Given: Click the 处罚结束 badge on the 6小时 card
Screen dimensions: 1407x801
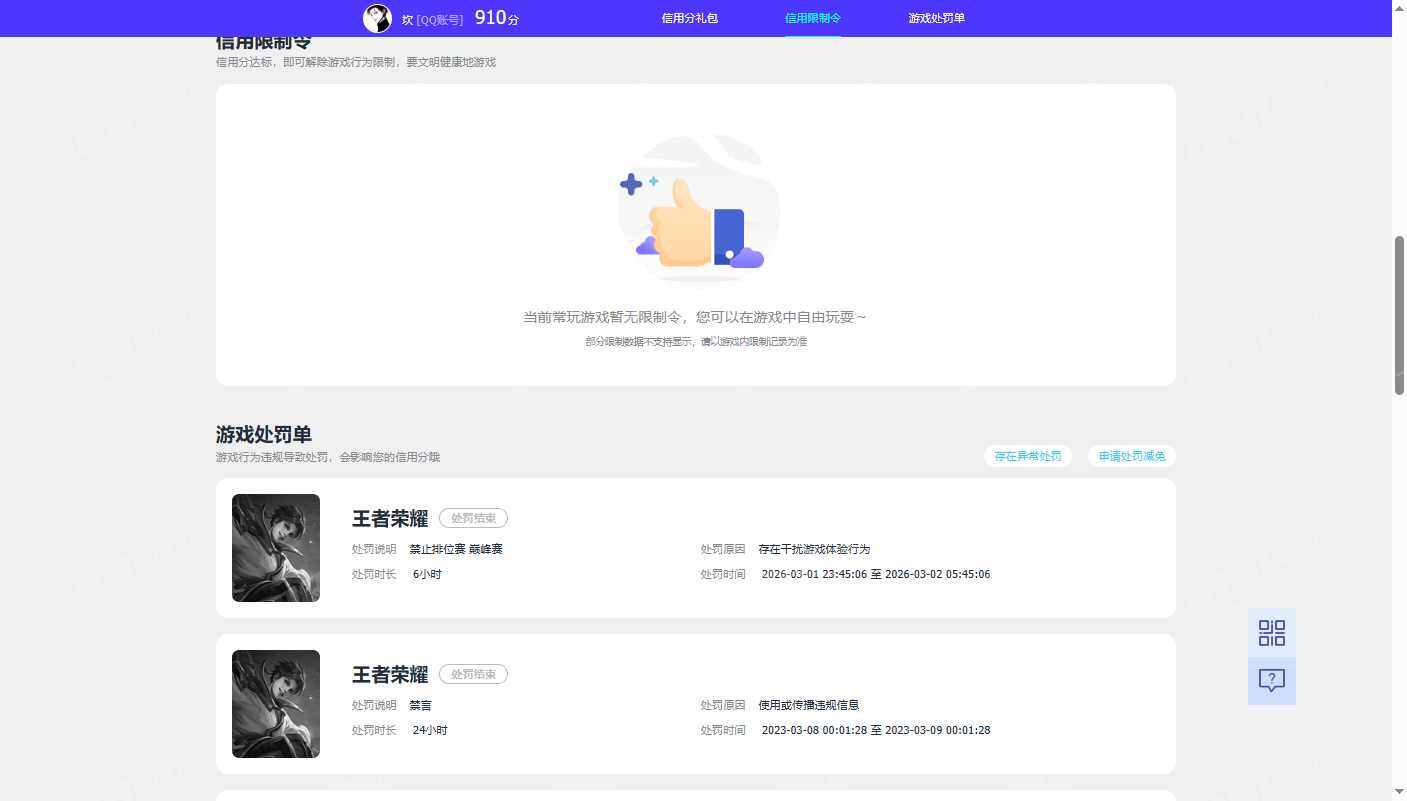Looking at the screenshot, I should coord(473,518).
